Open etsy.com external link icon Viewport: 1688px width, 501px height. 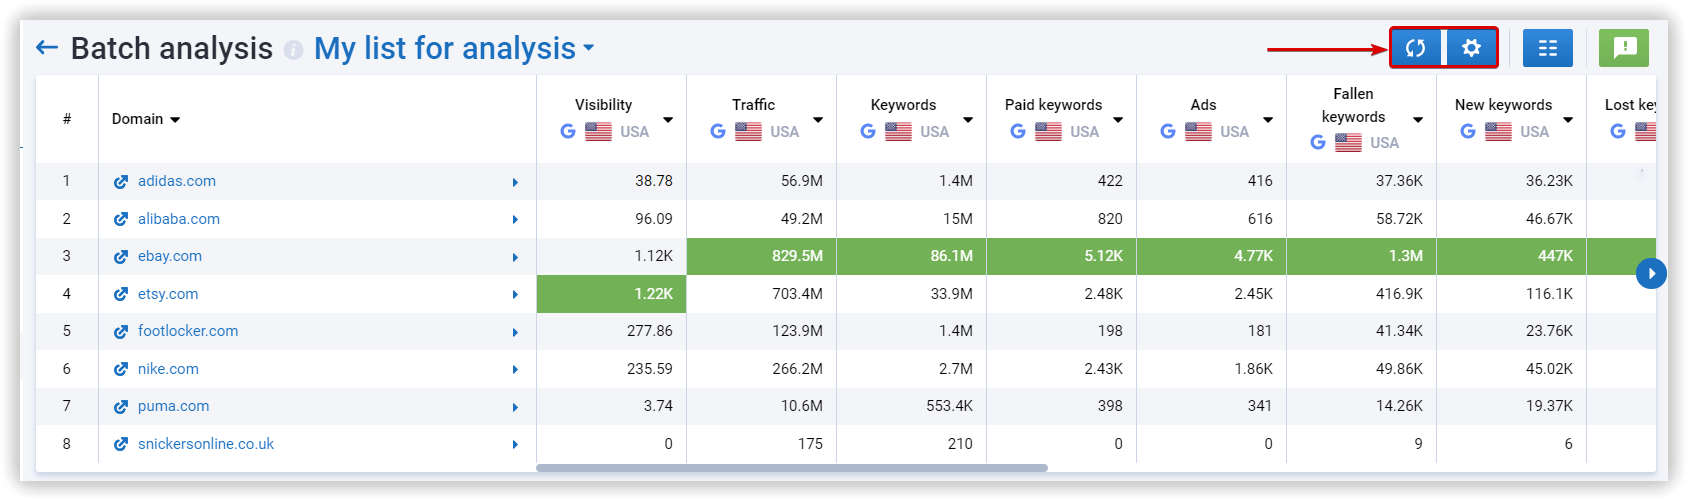(x=121, y=294)
